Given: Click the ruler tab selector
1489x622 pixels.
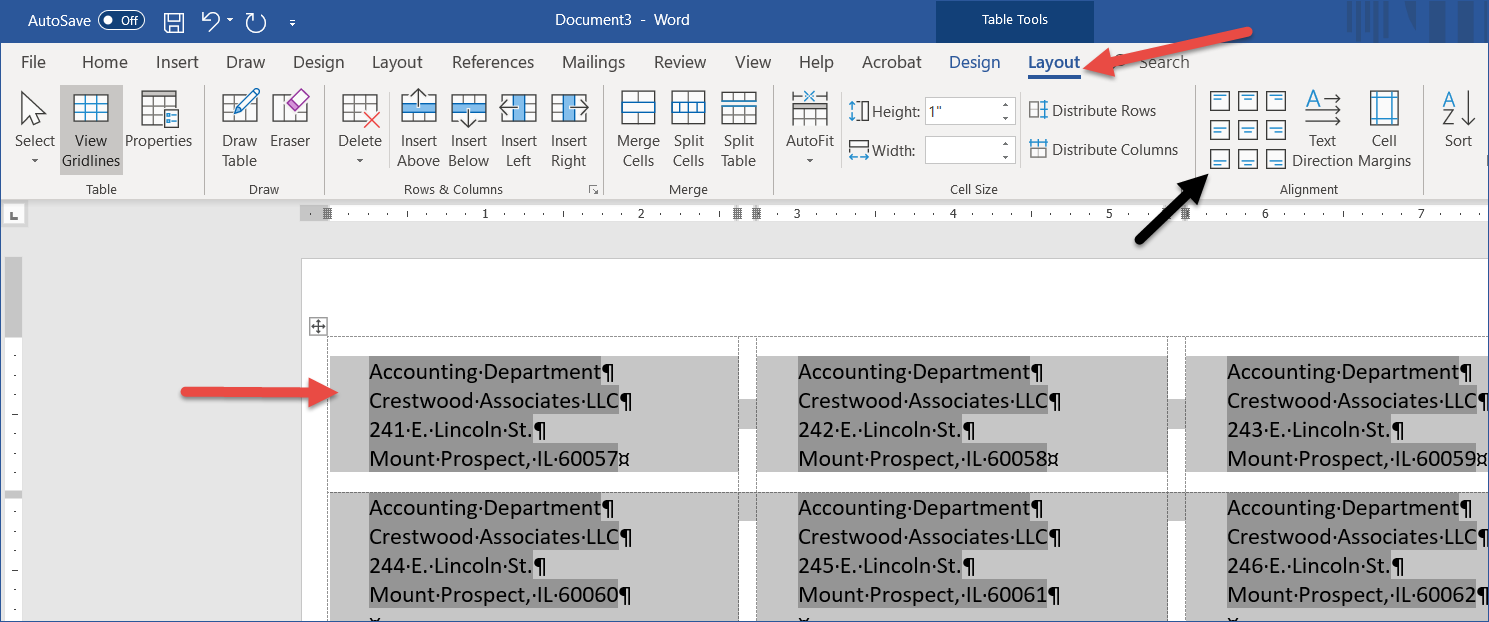Looking at the screenshot, I should pyautogui.click(x=14, y=214).
